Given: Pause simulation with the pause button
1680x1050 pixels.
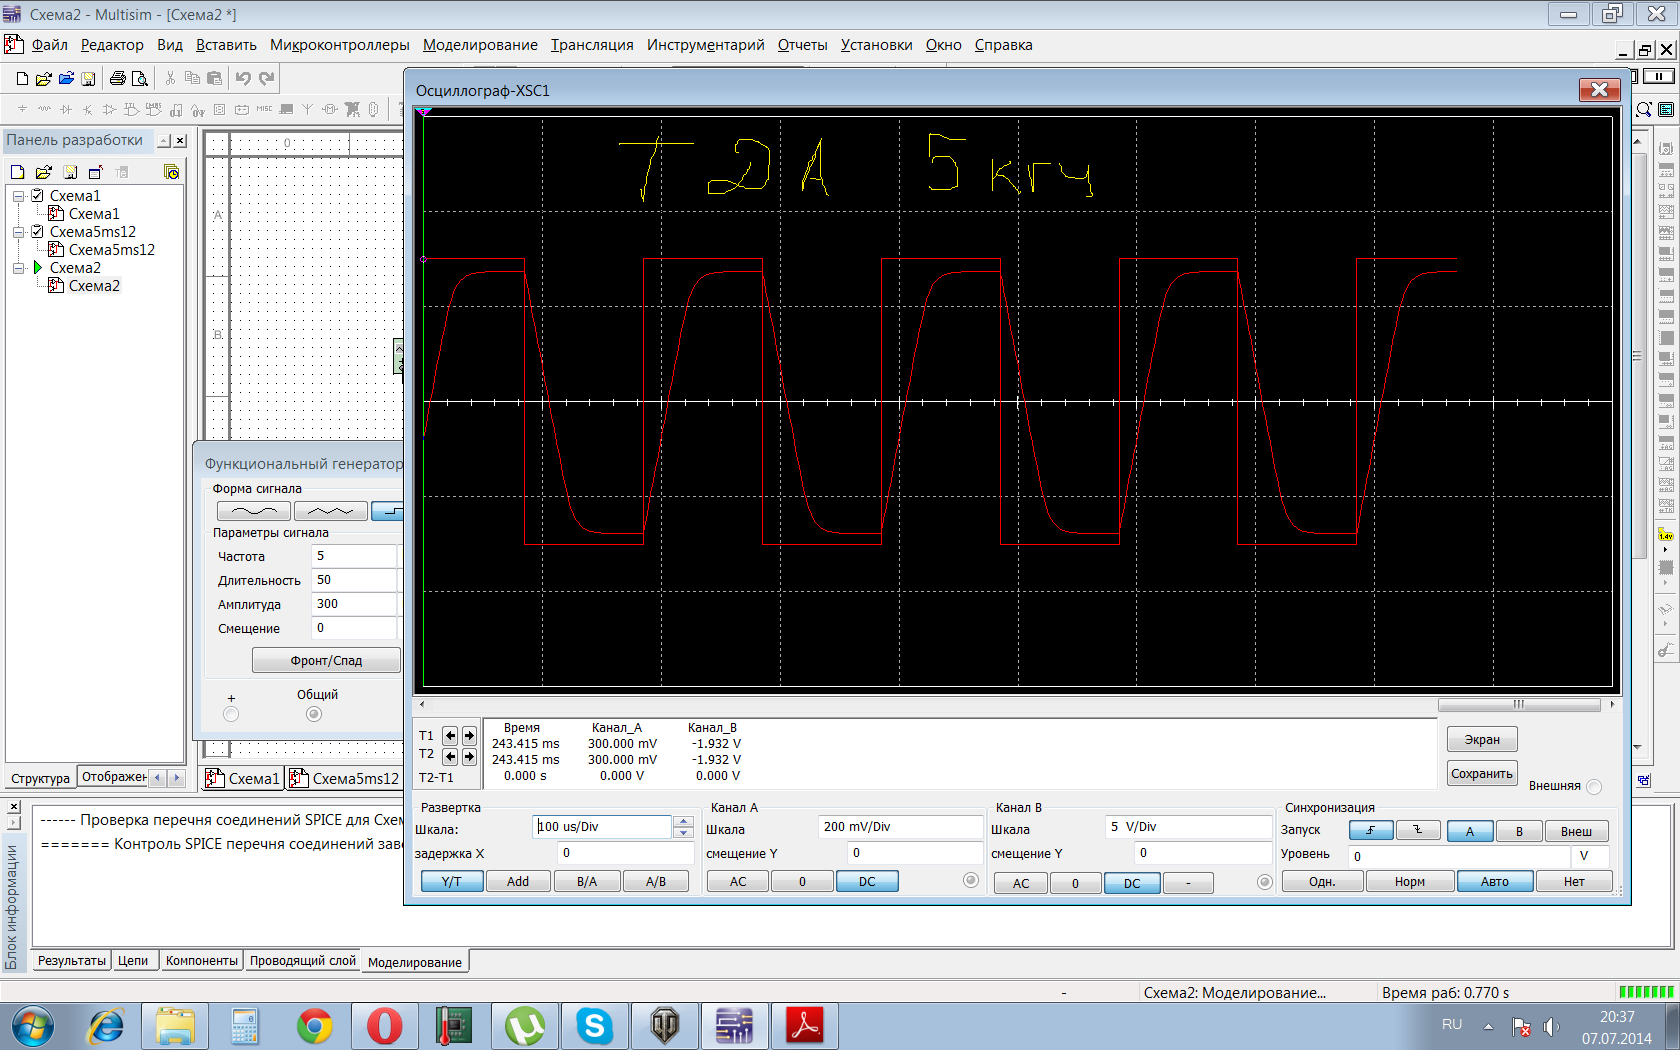Looking at the screenshot, I should point(1660,76).
